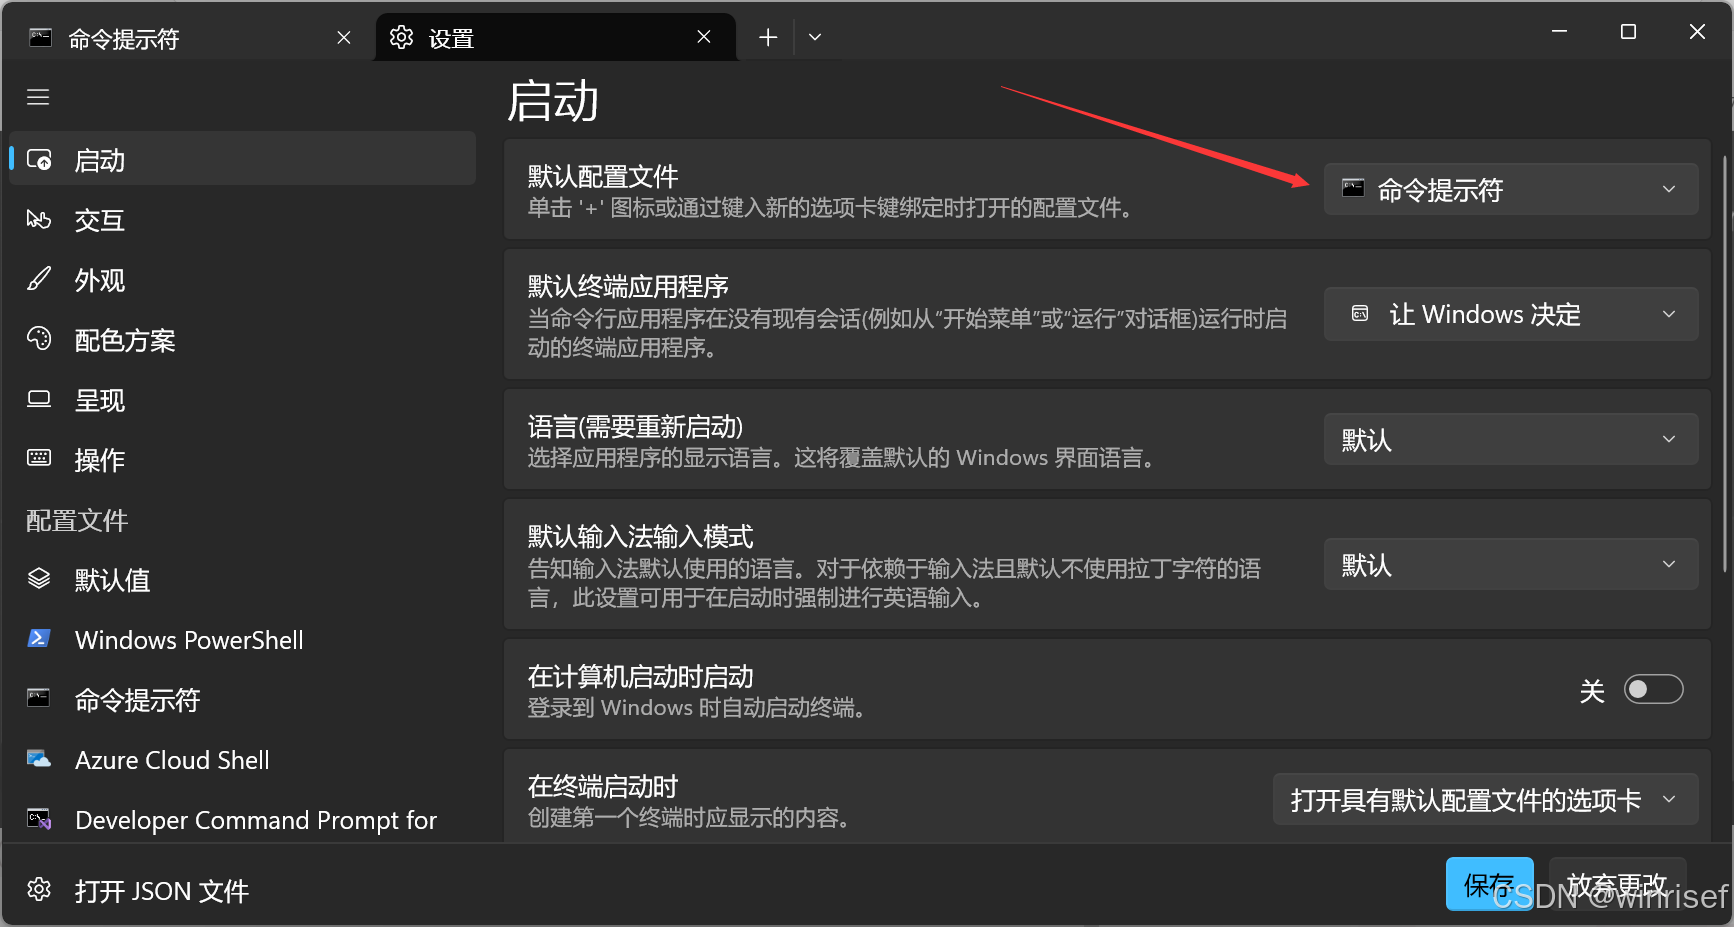Click the 放弃更改 discard button

1617,884
